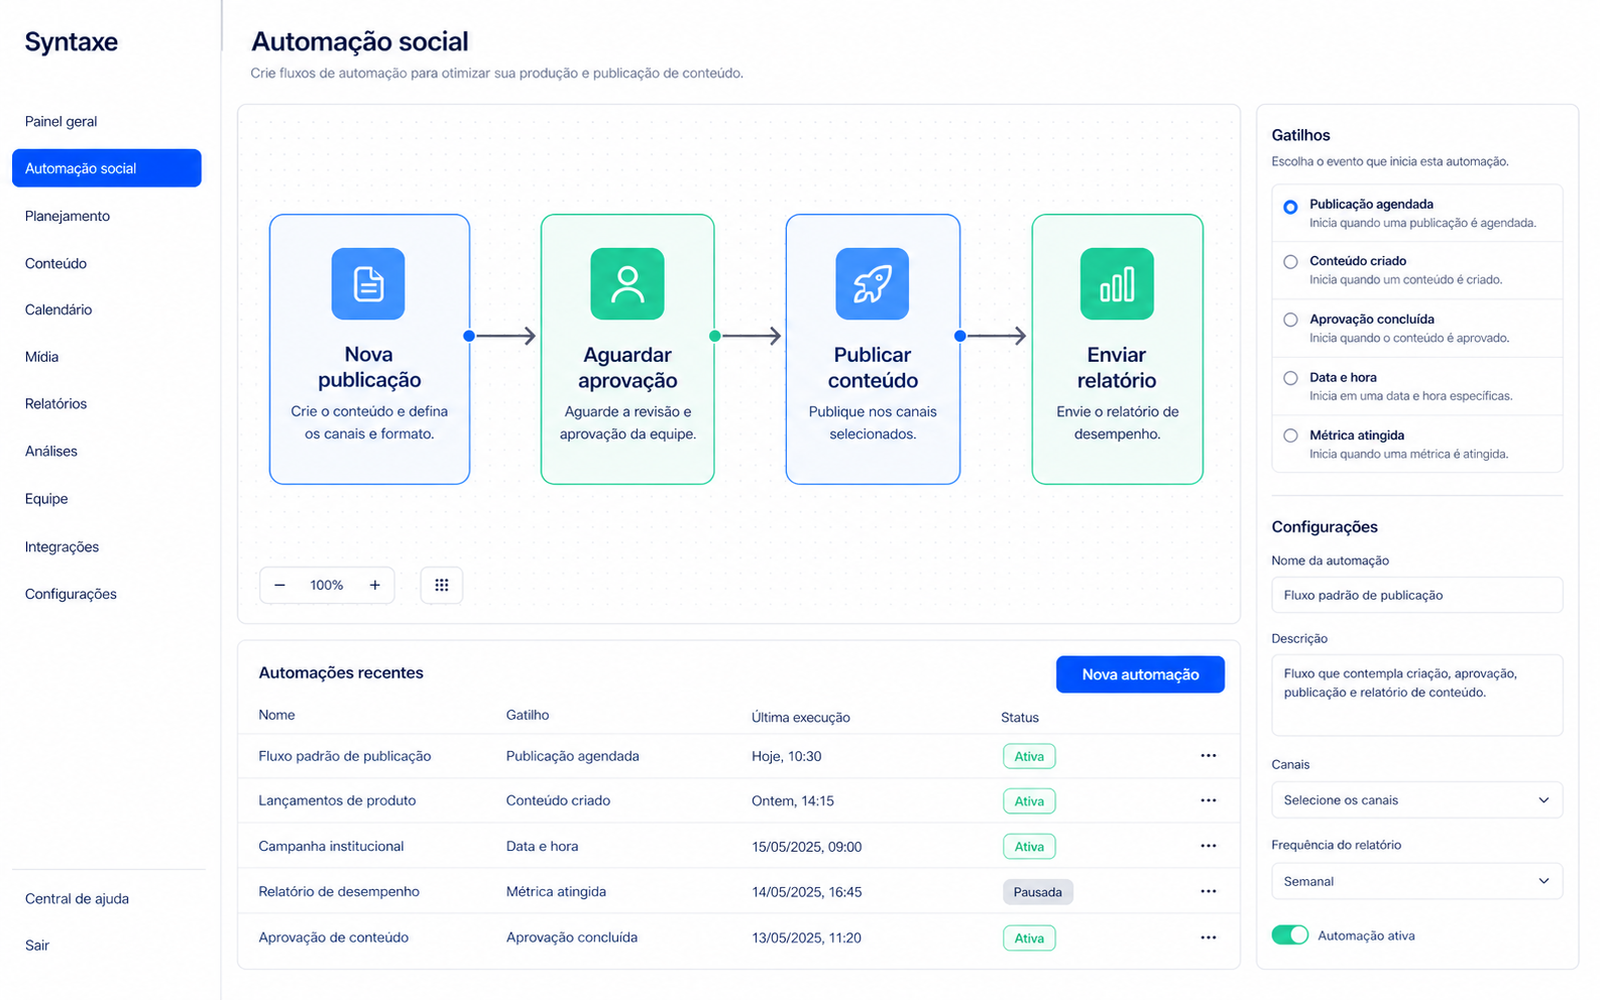Click the Nova publicação document icon
The image size is (1600, 1000).
[368, 284]
